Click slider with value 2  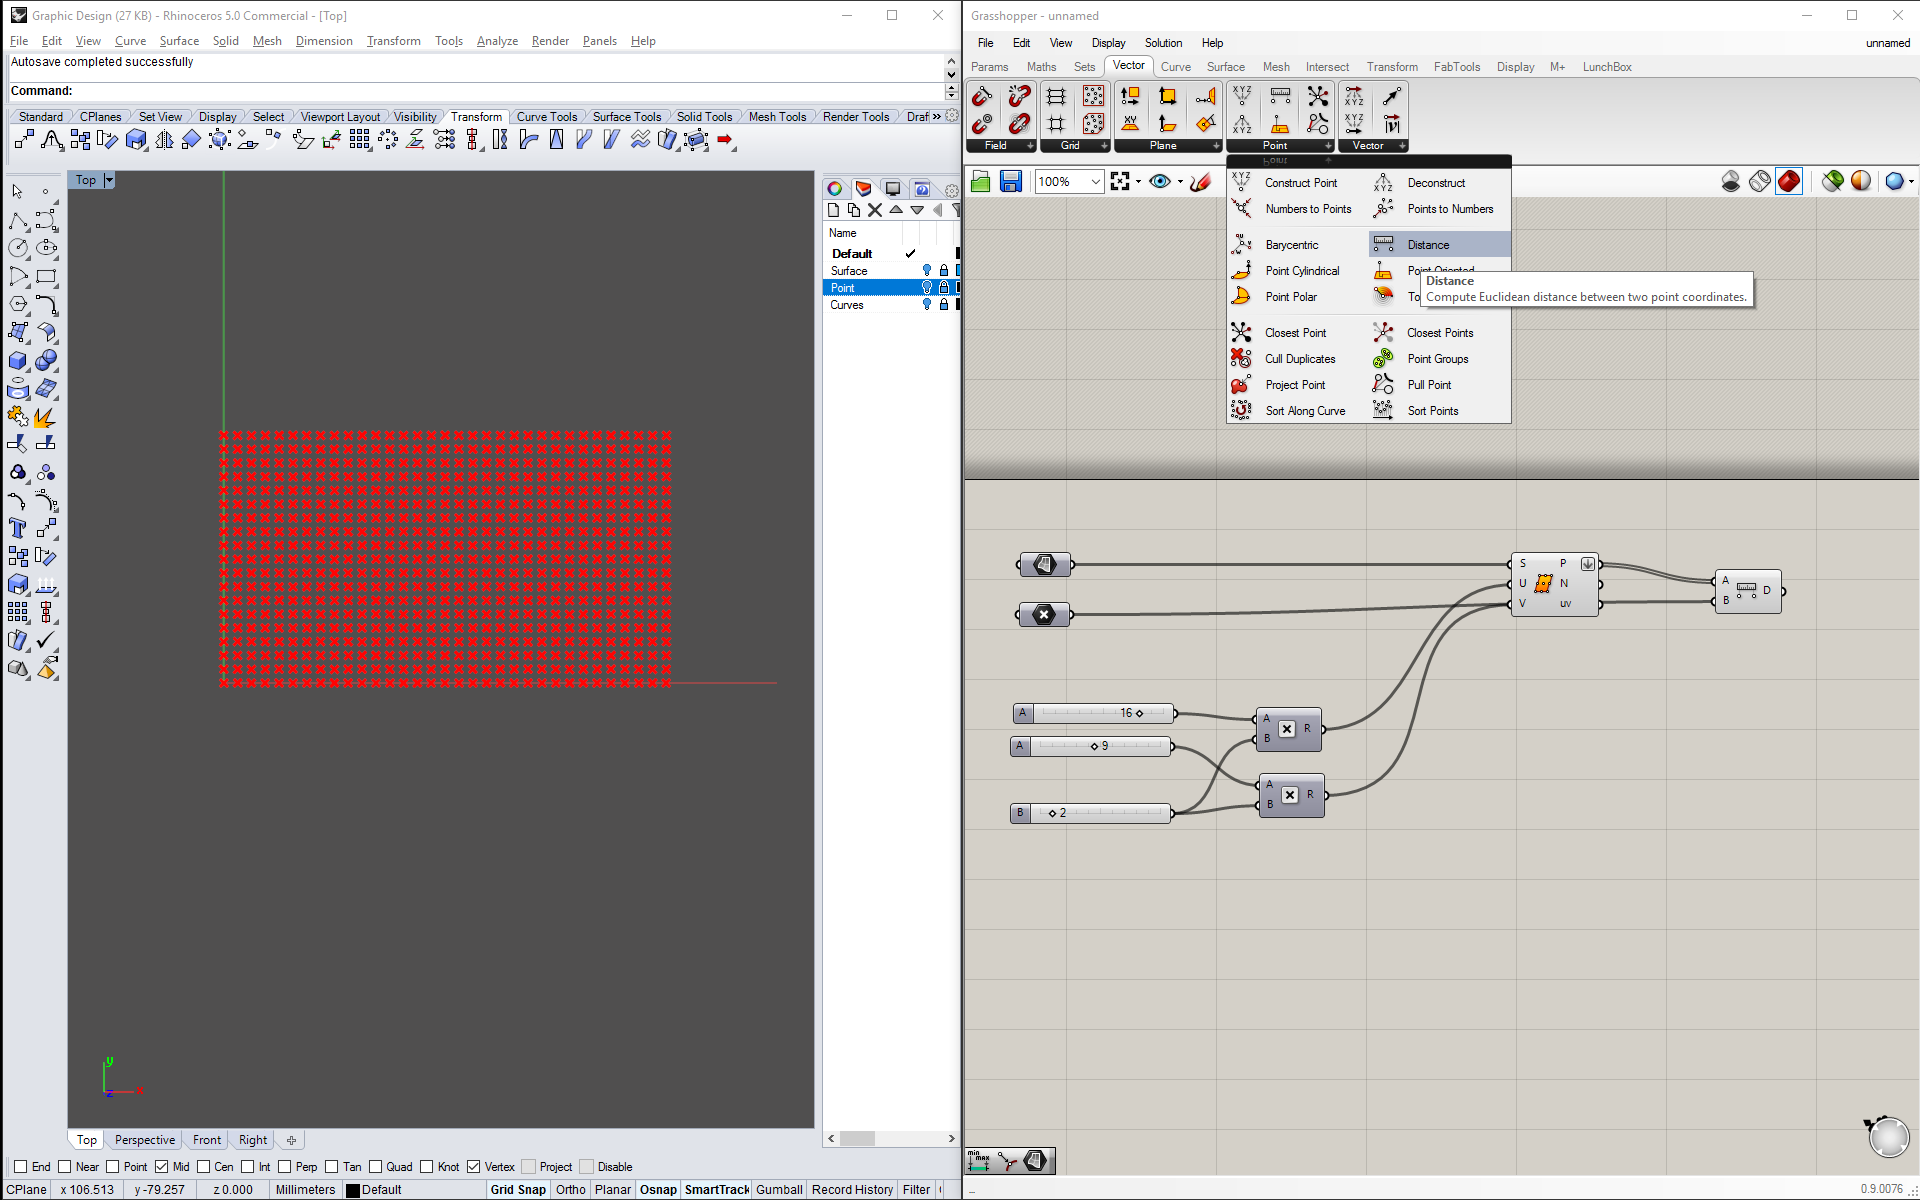(1090, 813)
